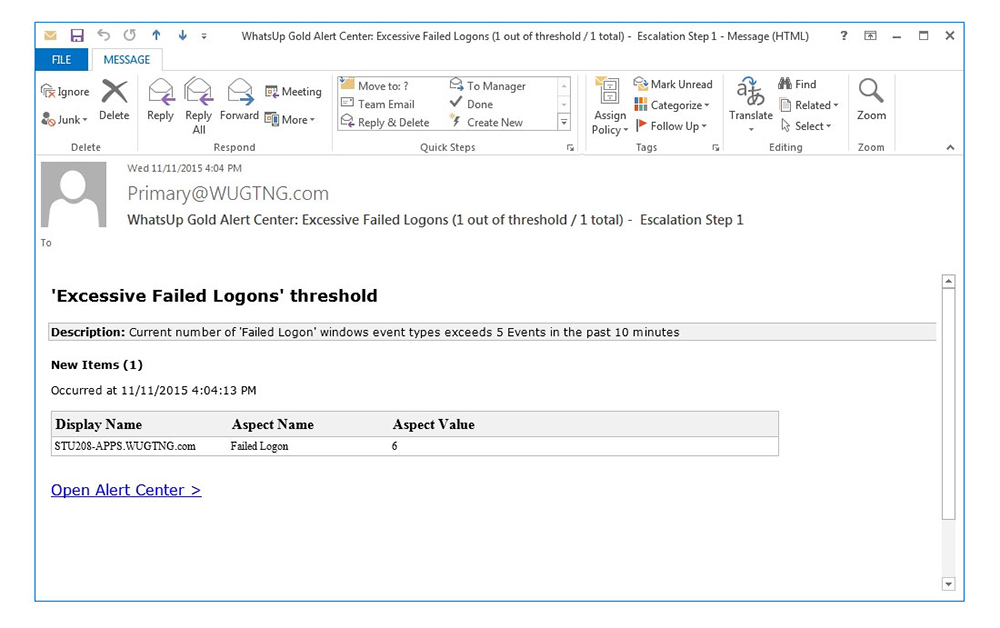Click the scrollbar up arrow
The image size is (1000, 628).
[948, 281]
